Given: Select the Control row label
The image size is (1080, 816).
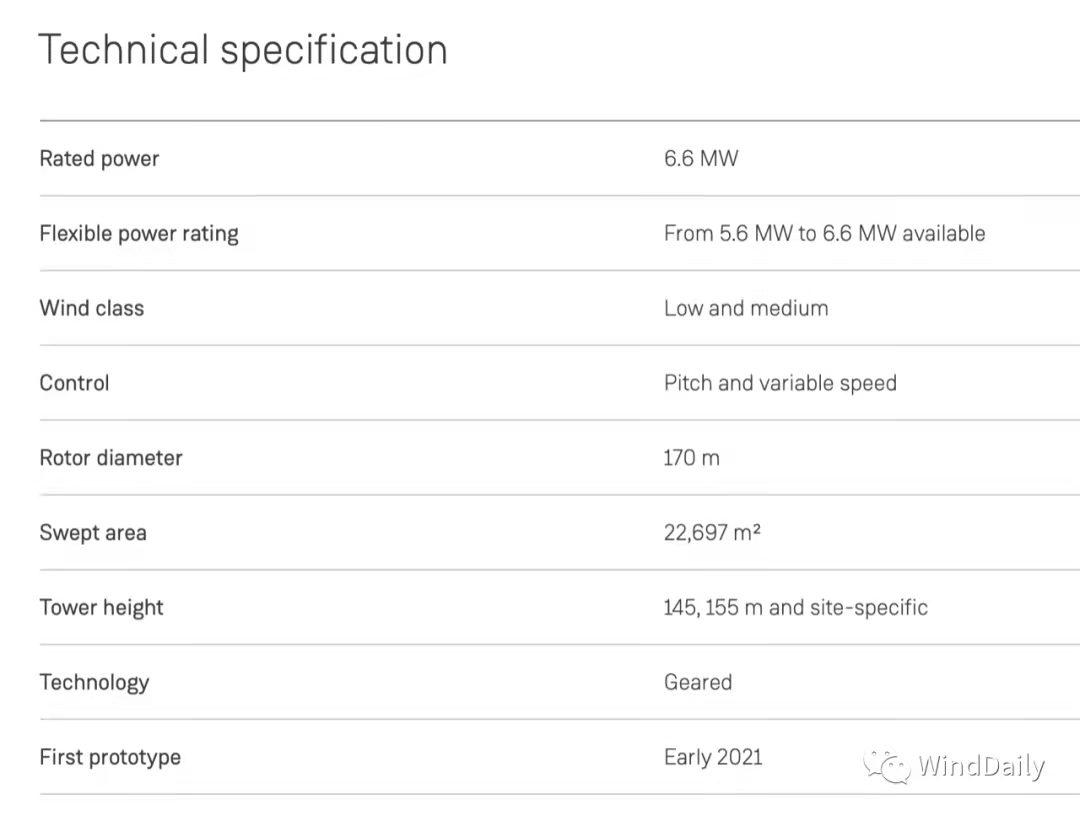Looking at the screenshot, I should click(x=74, y=383).
